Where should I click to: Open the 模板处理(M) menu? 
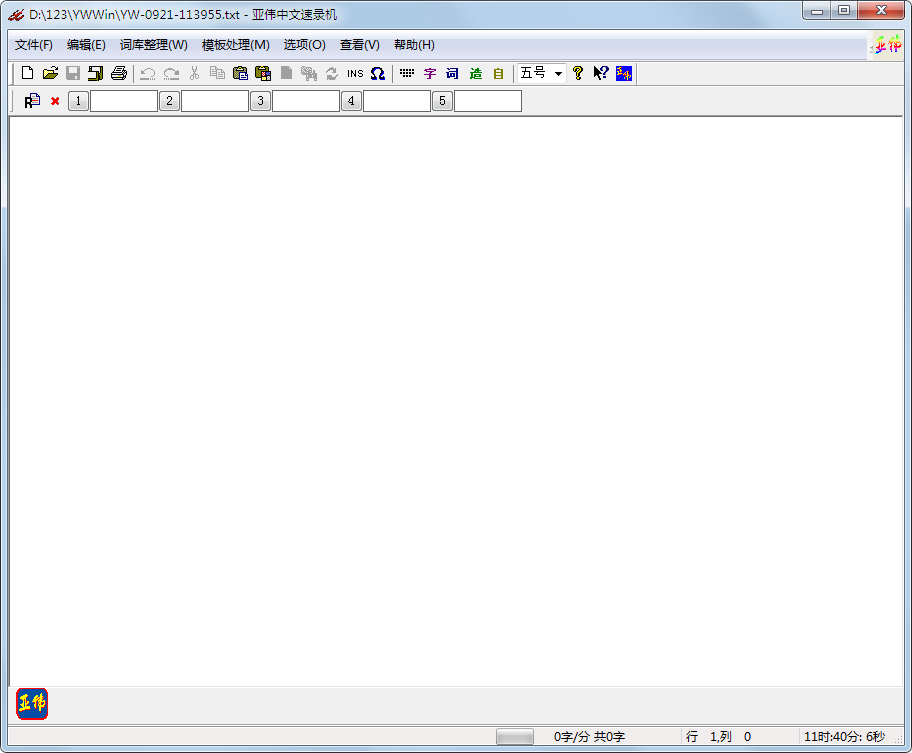pyautogui.click(x=235, y=45)
